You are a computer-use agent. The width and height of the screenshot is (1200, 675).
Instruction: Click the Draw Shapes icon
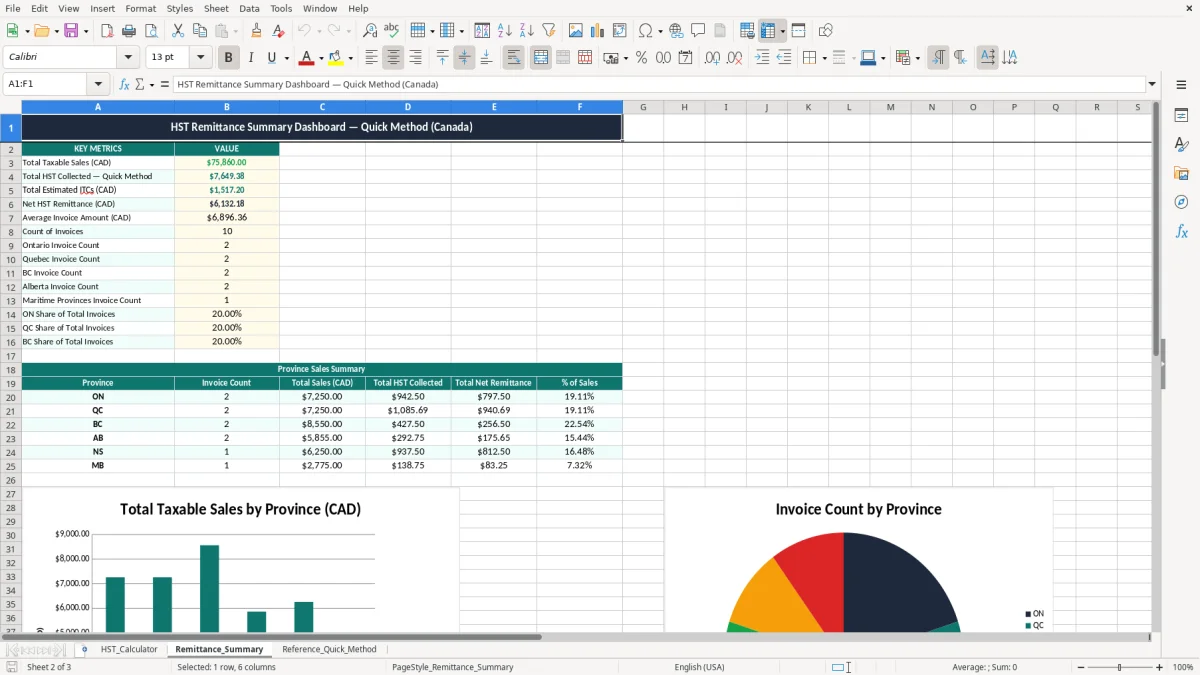click(x=826, y=31)
